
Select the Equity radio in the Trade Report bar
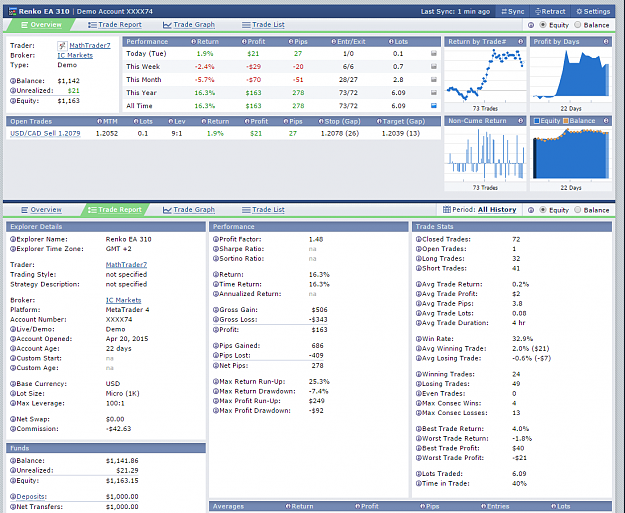(542, 210)
